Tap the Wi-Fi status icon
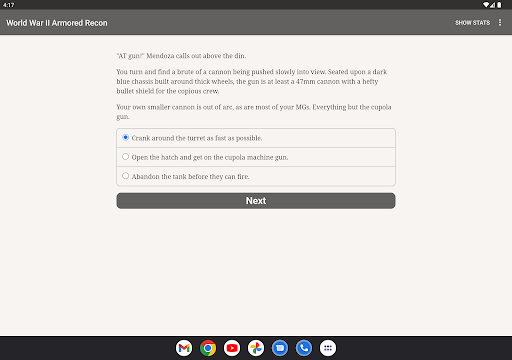Viewport: 512px width, 360px height. 486,5
